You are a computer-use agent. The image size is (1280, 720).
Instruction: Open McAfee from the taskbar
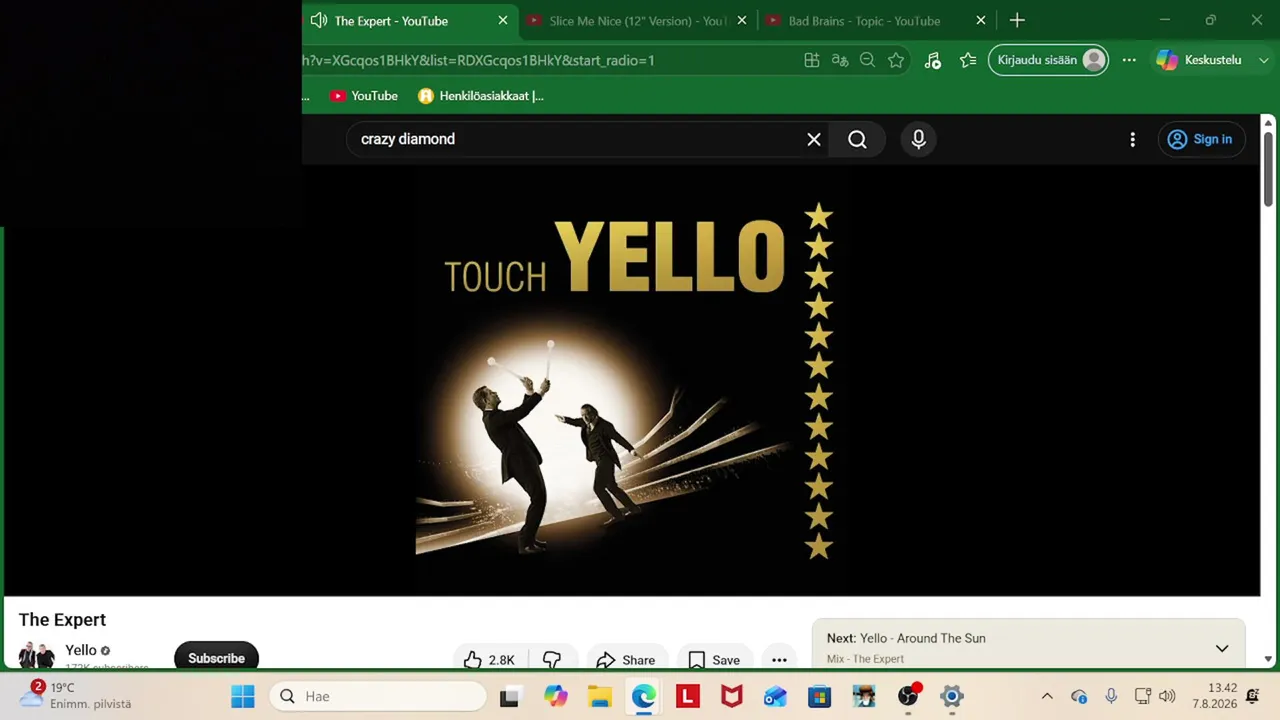tap(731, 696)
